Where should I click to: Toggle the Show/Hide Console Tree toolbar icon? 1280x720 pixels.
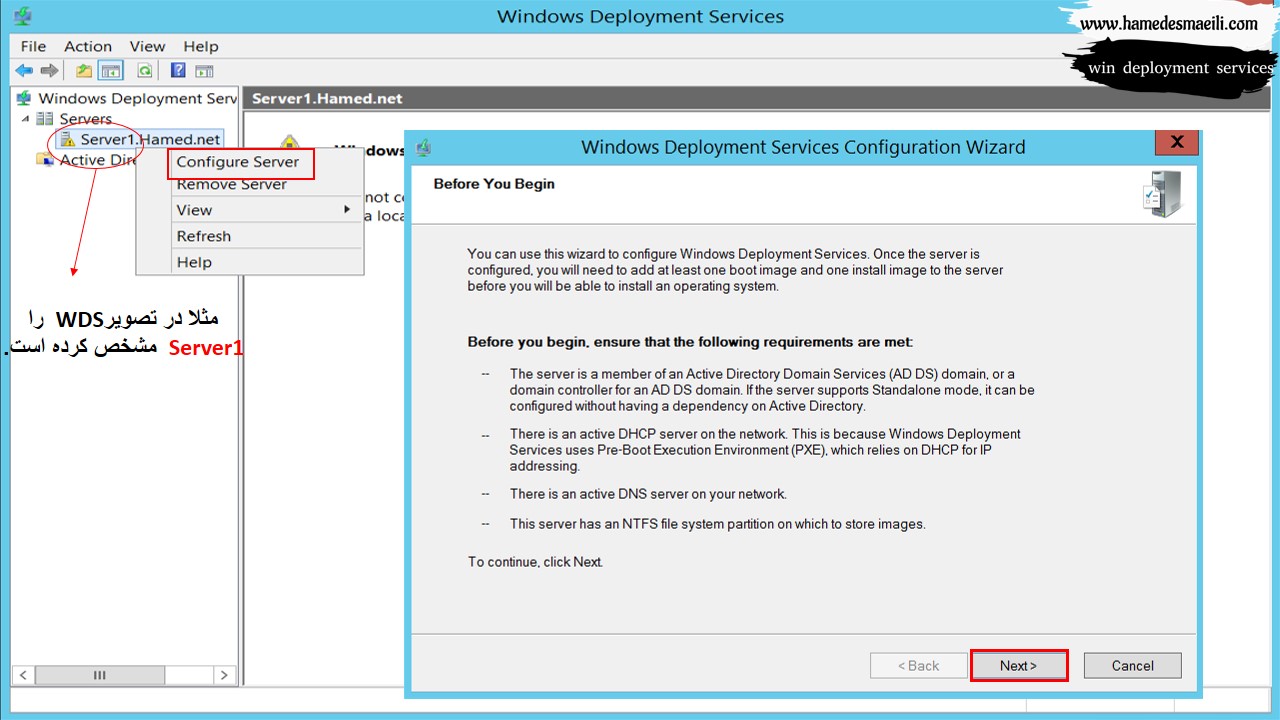pyautogui.click(x=110, y=71)
